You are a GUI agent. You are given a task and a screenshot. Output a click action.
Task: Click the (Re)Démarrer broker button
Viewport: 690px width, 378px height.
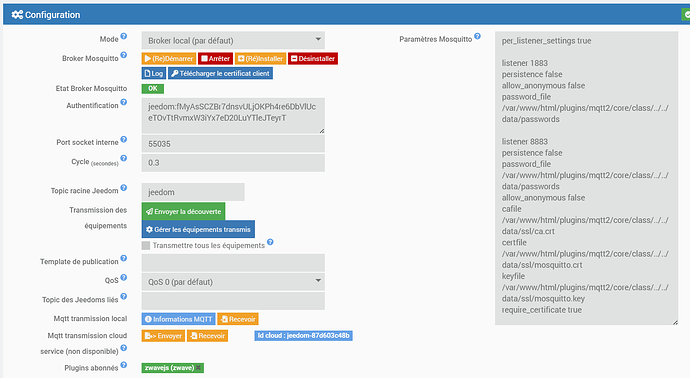coord(169,59)
